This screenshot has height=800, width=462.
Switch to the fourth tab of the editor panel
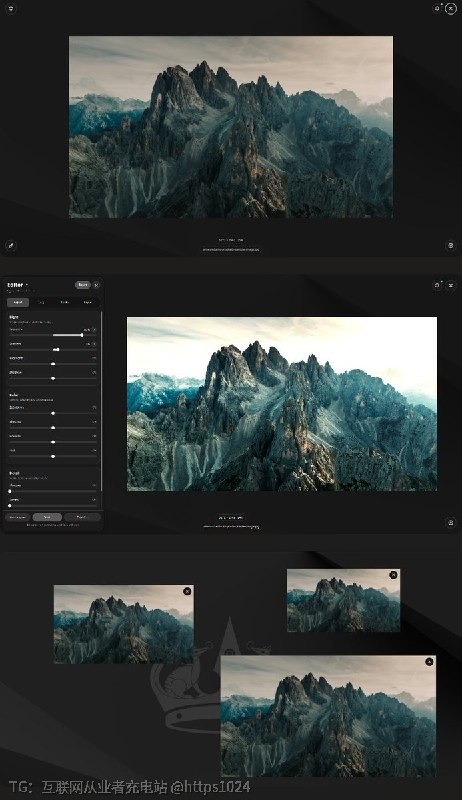[x=88, y=302]
